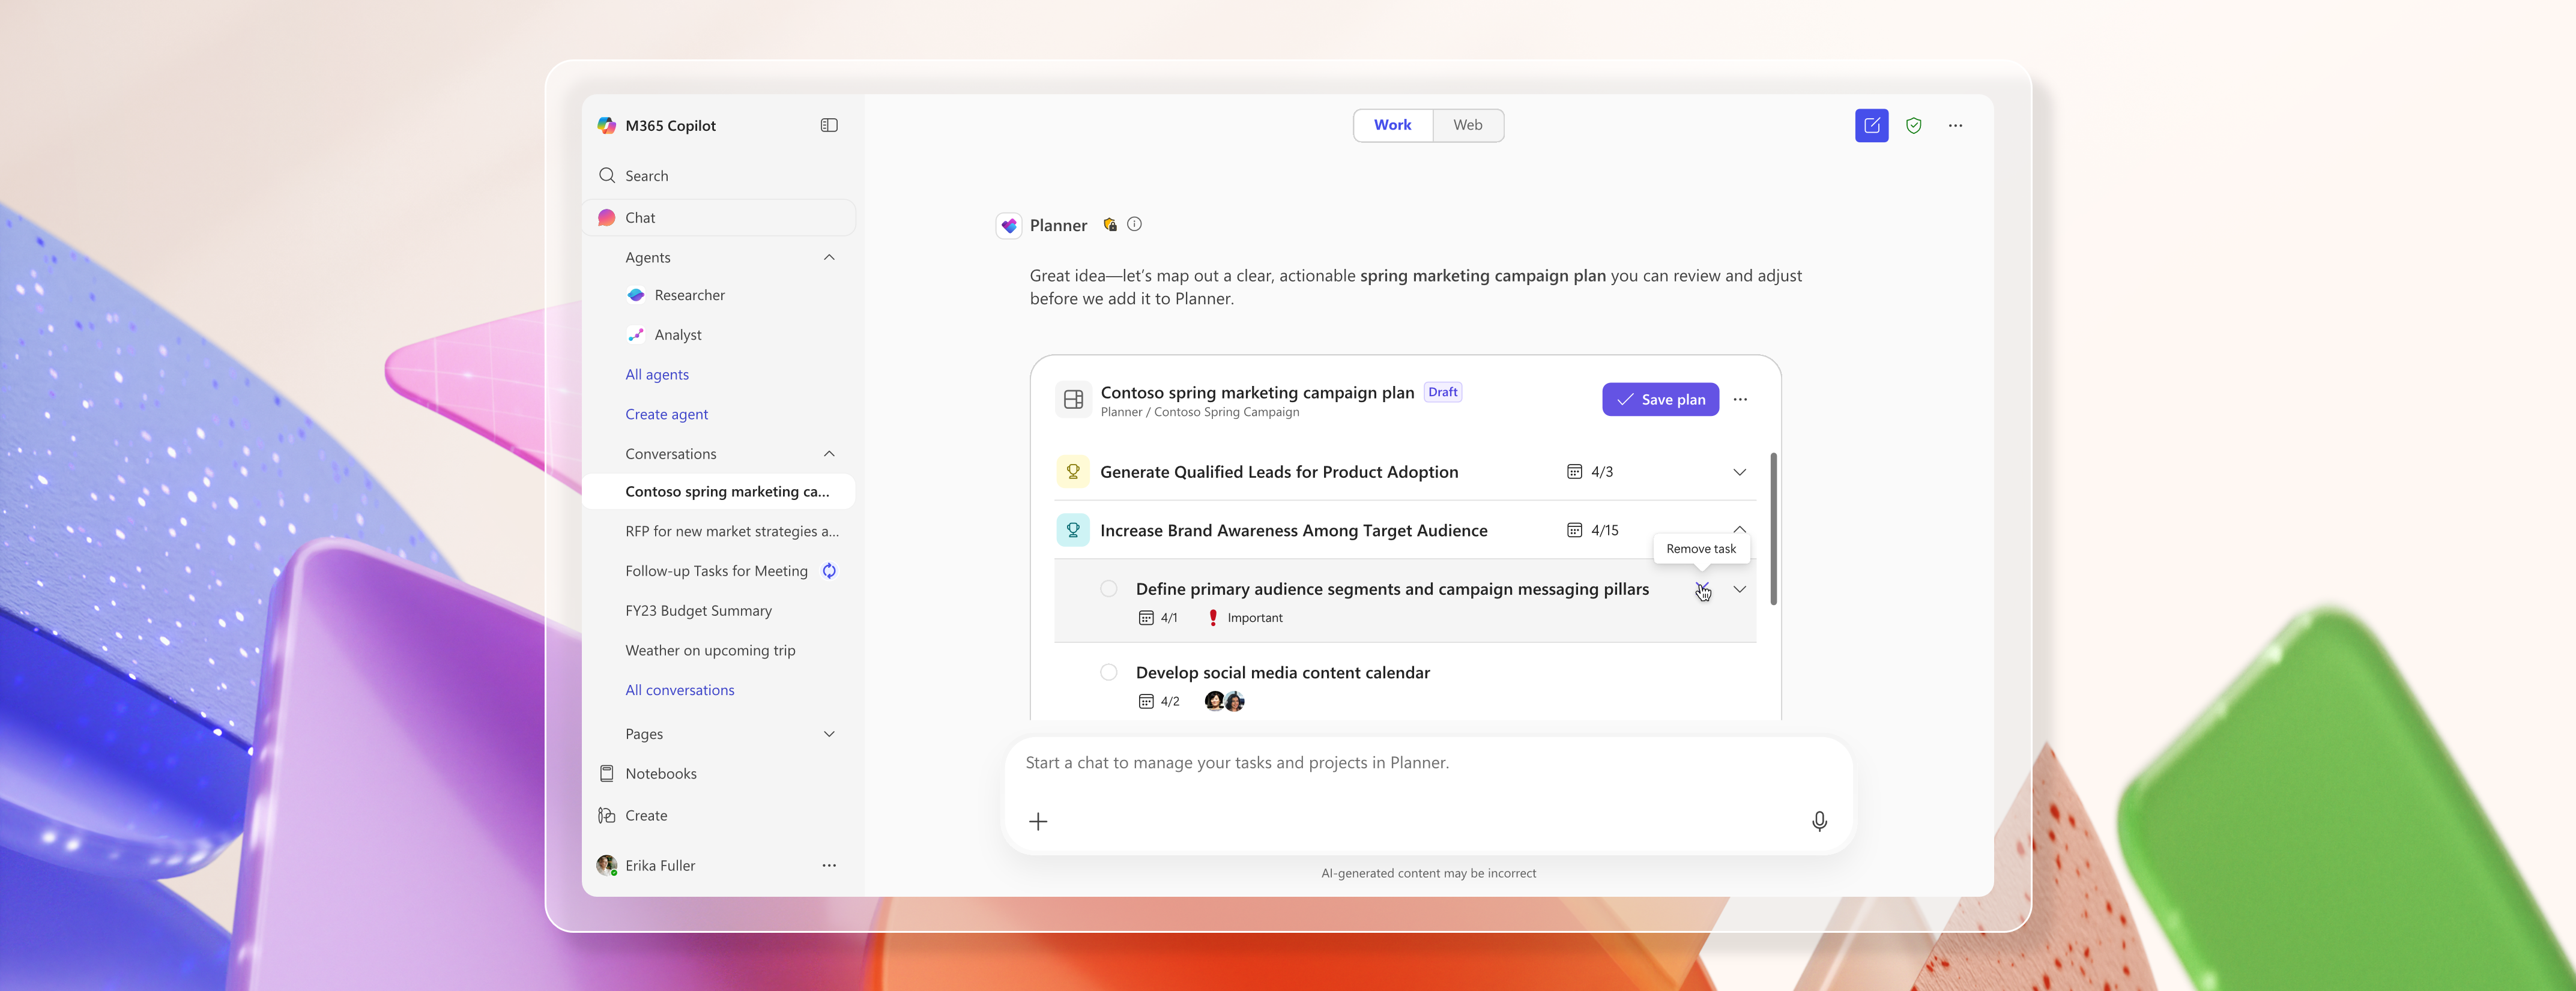Image resolution: width=2576 pixels, height=991 pixels.
Task: Click sync icon beside Follow-up Tasks for Meeting
Action: click(x=829, y=571)
